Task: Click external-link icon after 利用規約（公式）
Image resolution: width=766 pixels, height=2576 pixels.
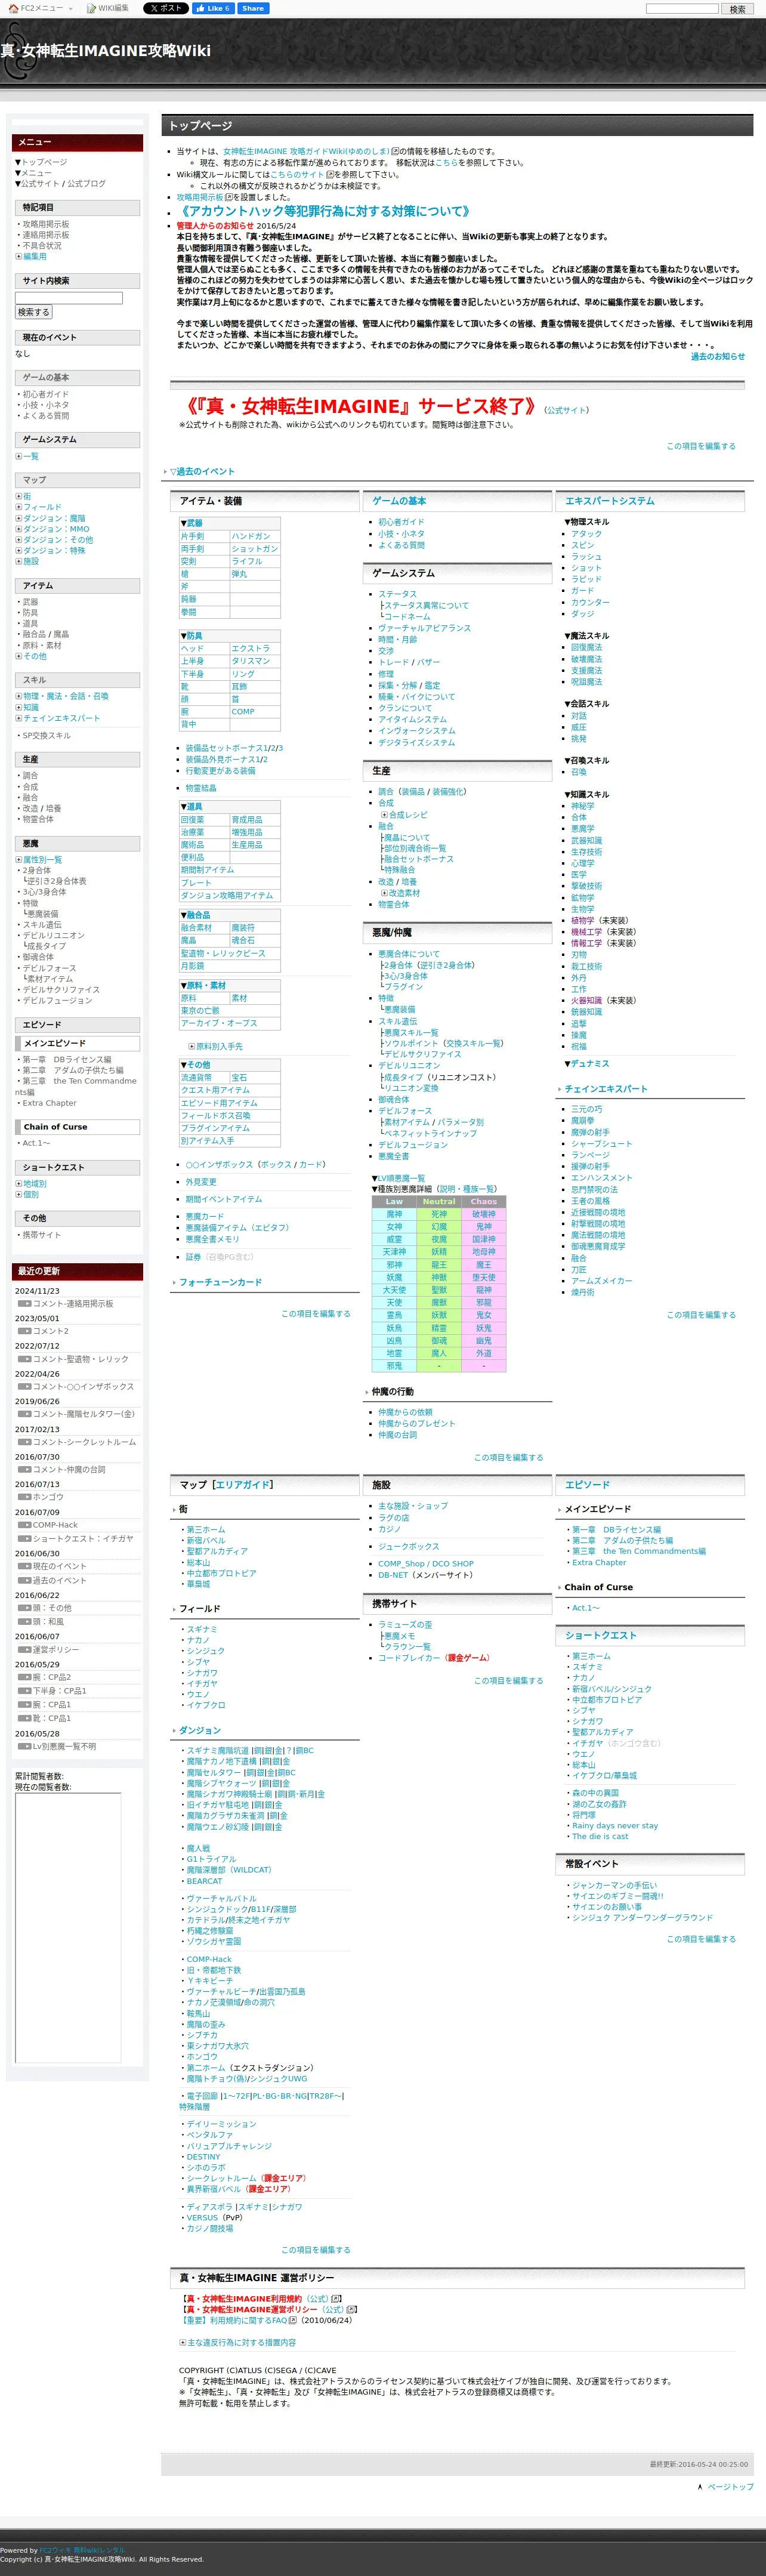Action: tap(336, 2299)
